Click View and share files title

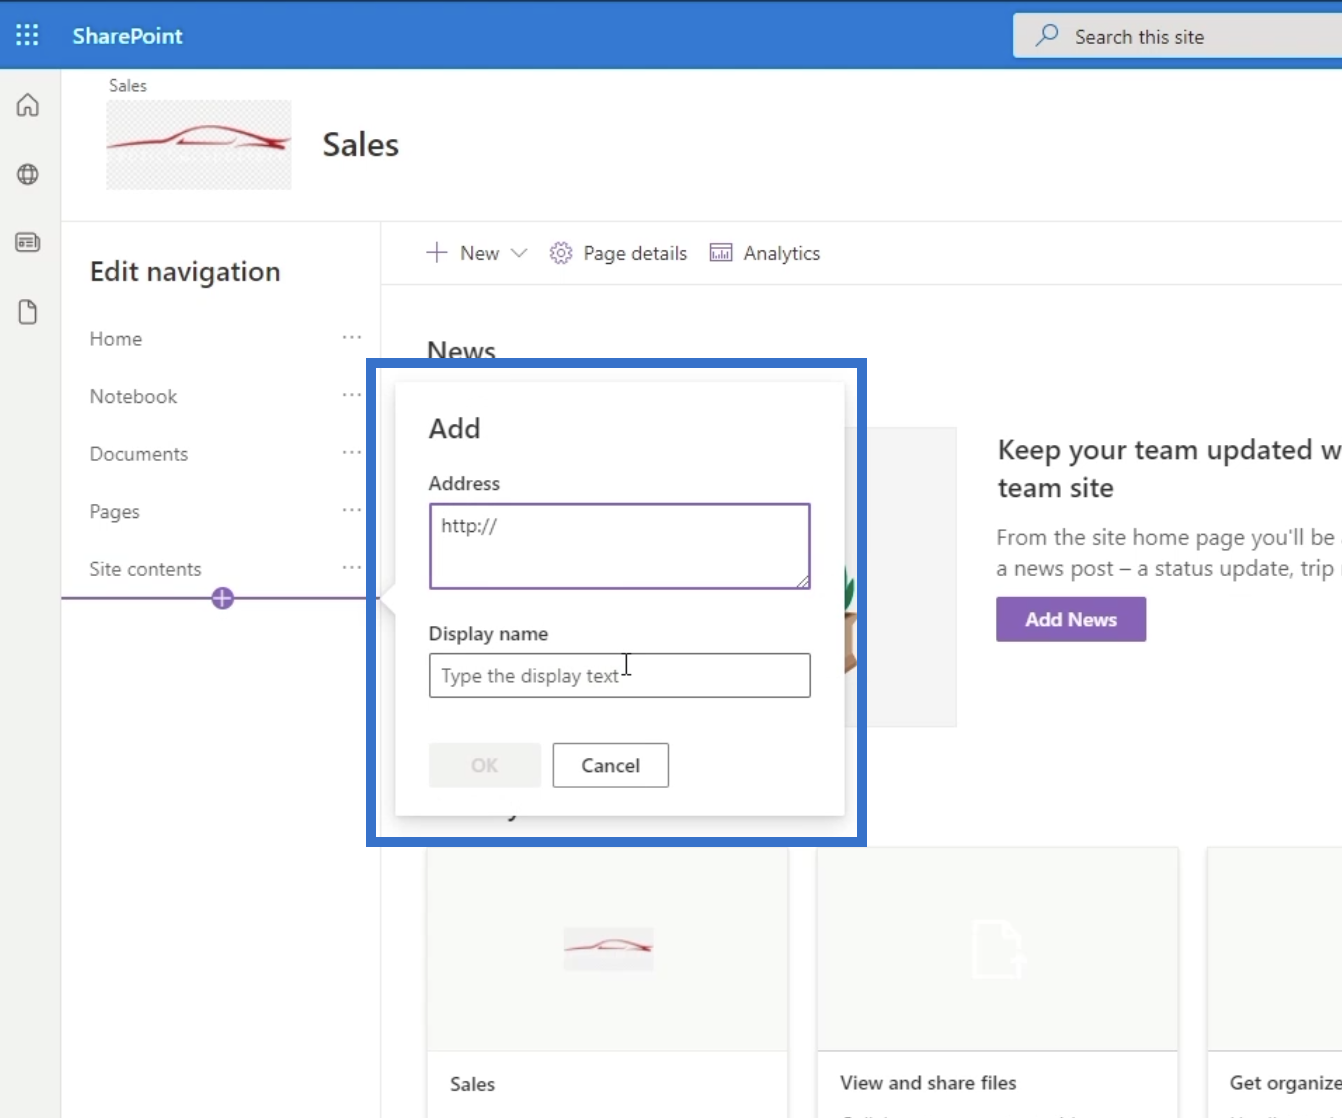928,1083
